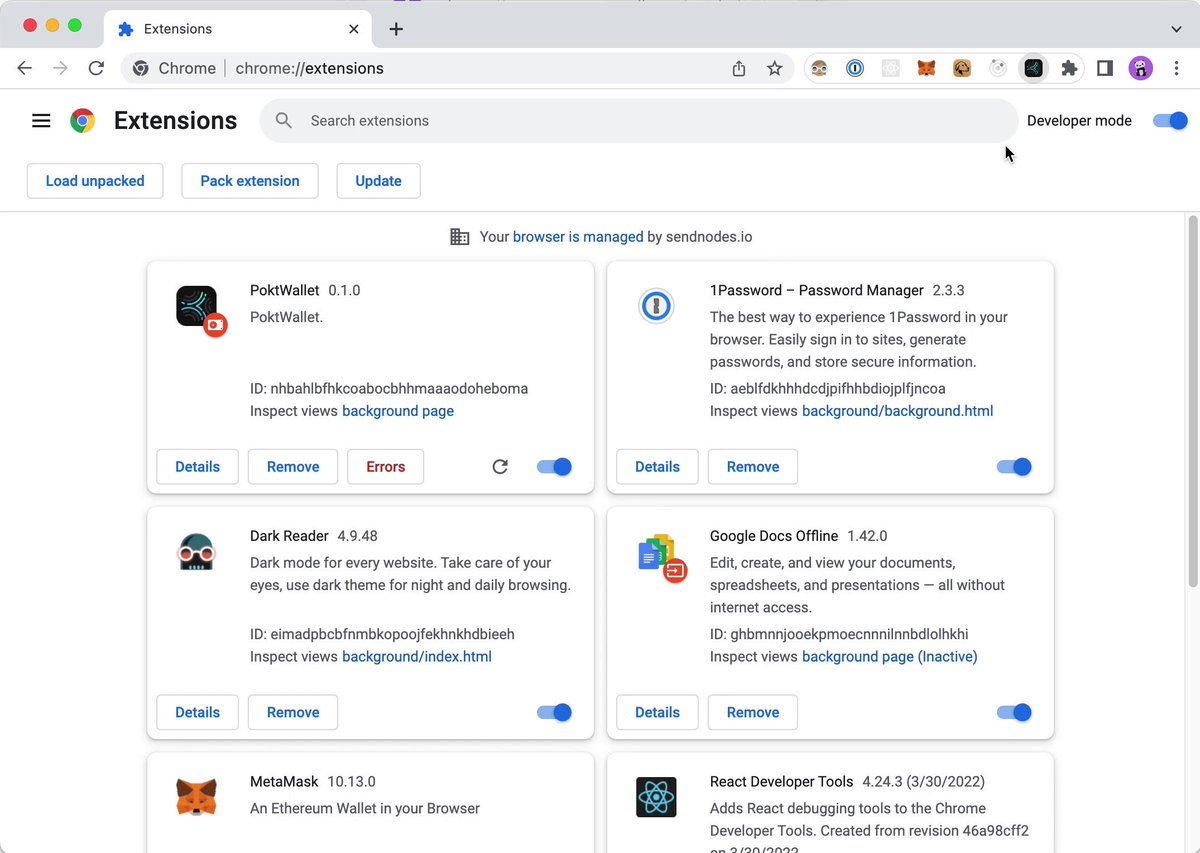Screen dimensions: 1200x853
Task: View PoktWallet Errors
Action: 385,467
